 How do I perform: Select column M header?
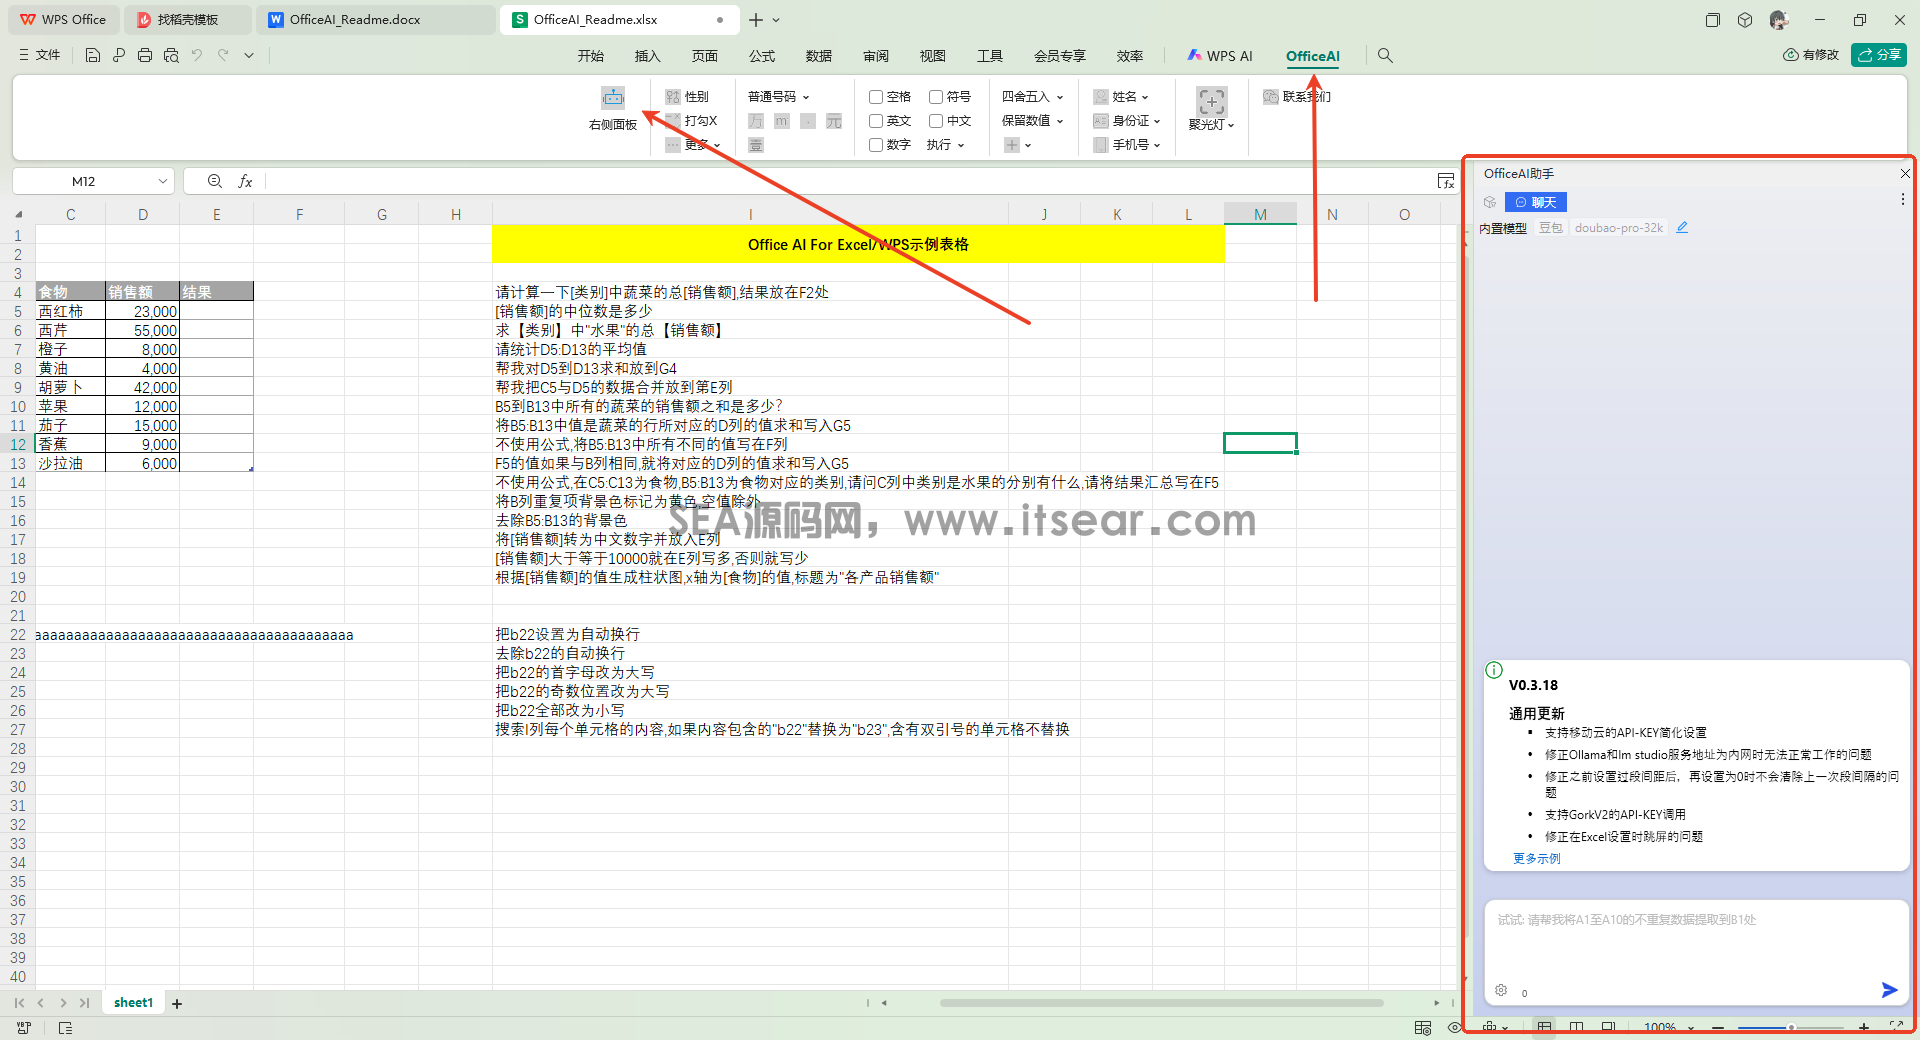pos(1260,214)
